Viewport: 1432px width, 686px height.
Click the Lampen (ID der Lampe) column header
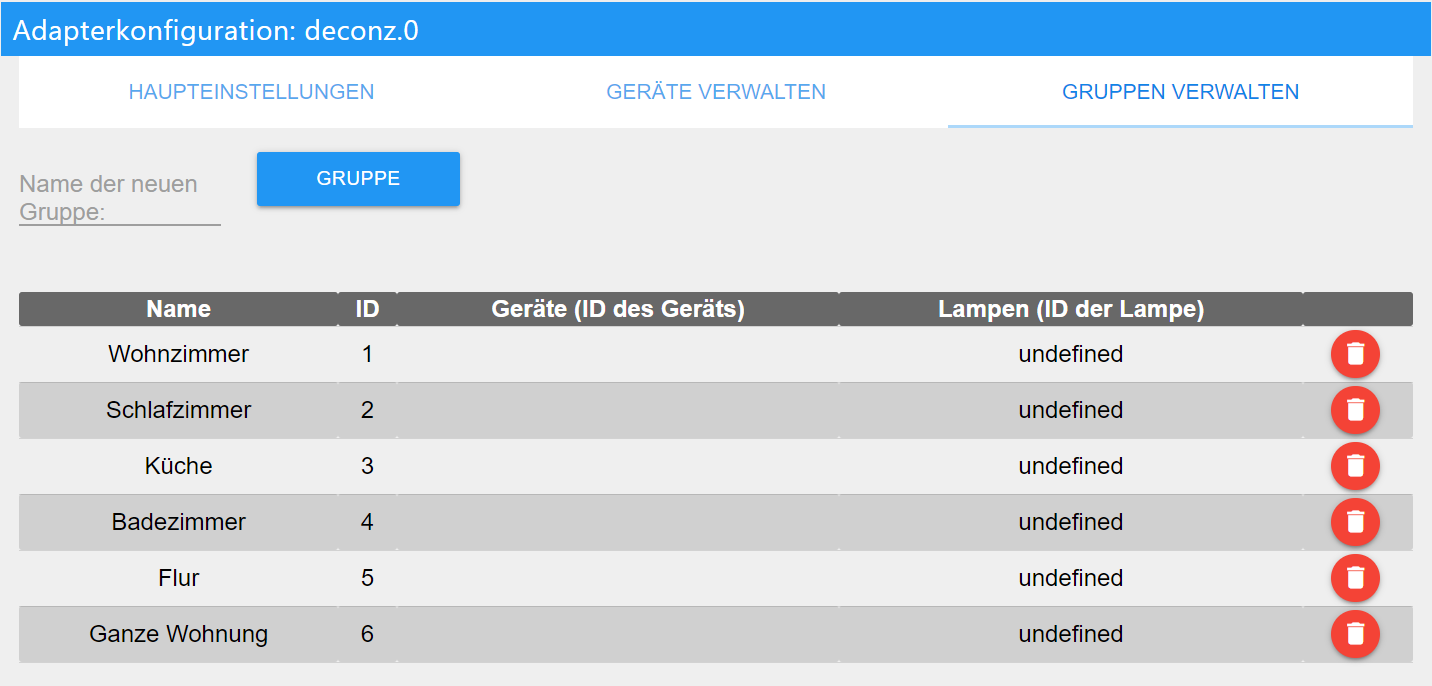[1069, 309]
